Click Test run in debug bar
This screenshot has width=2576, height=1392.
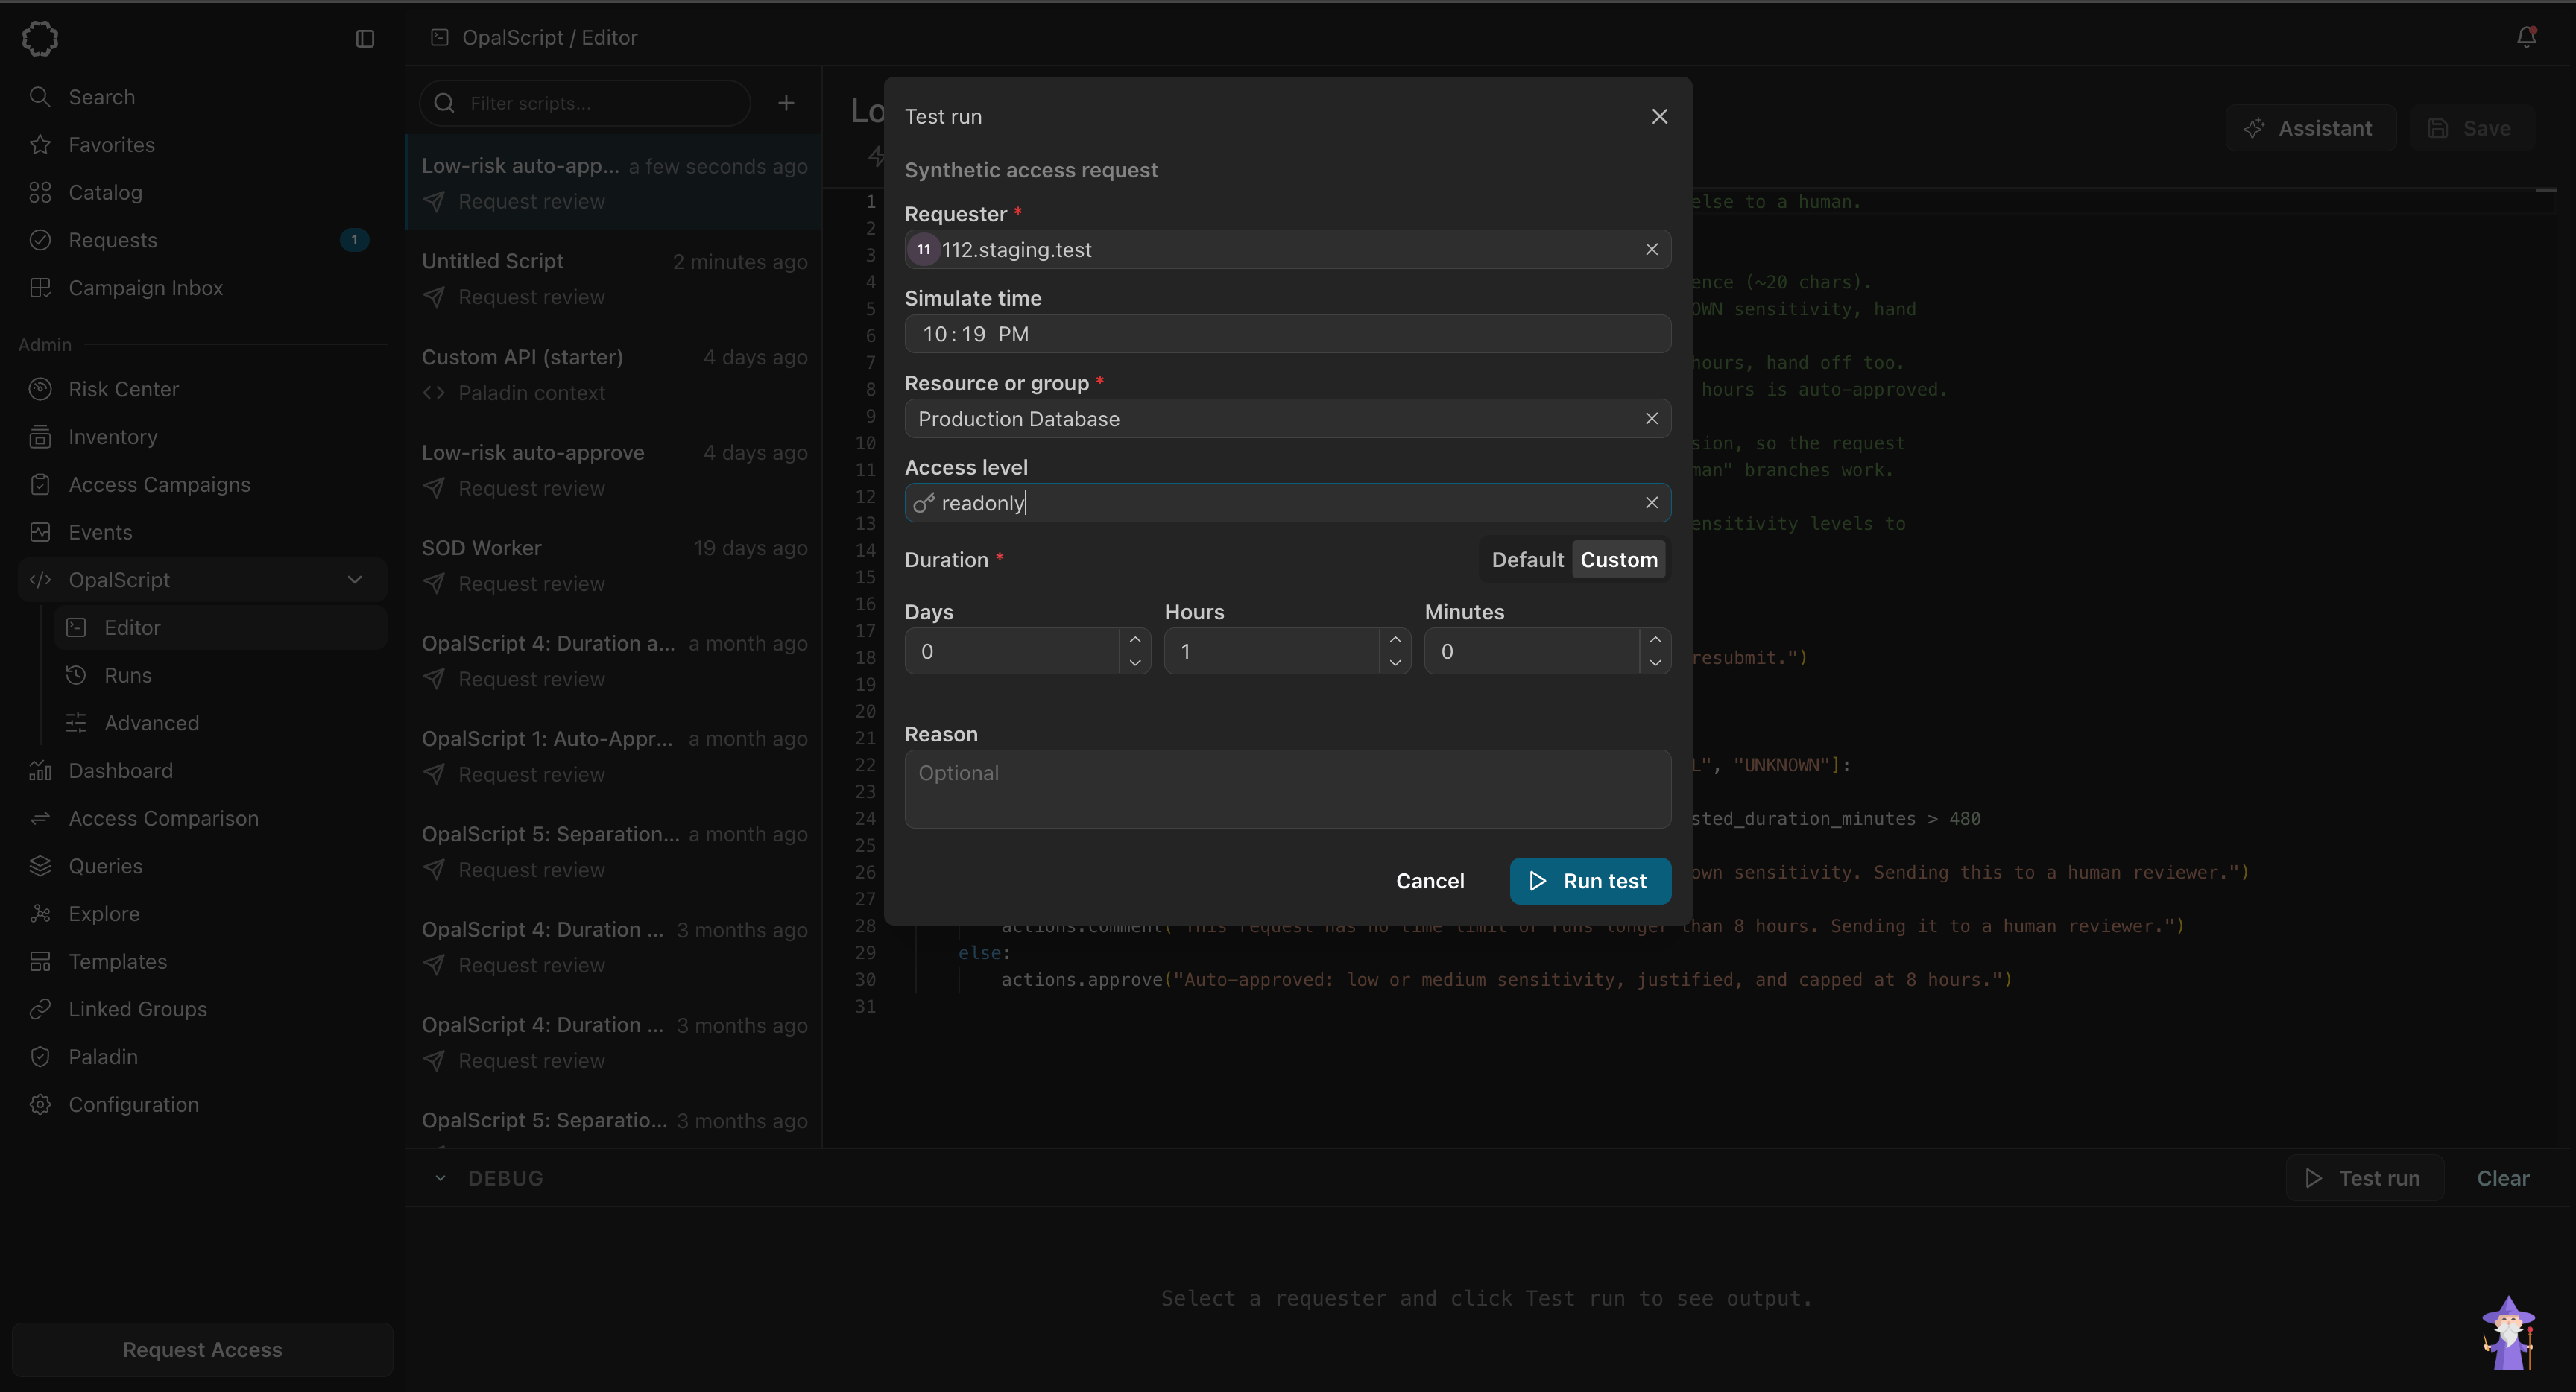pos(2364,1179)
